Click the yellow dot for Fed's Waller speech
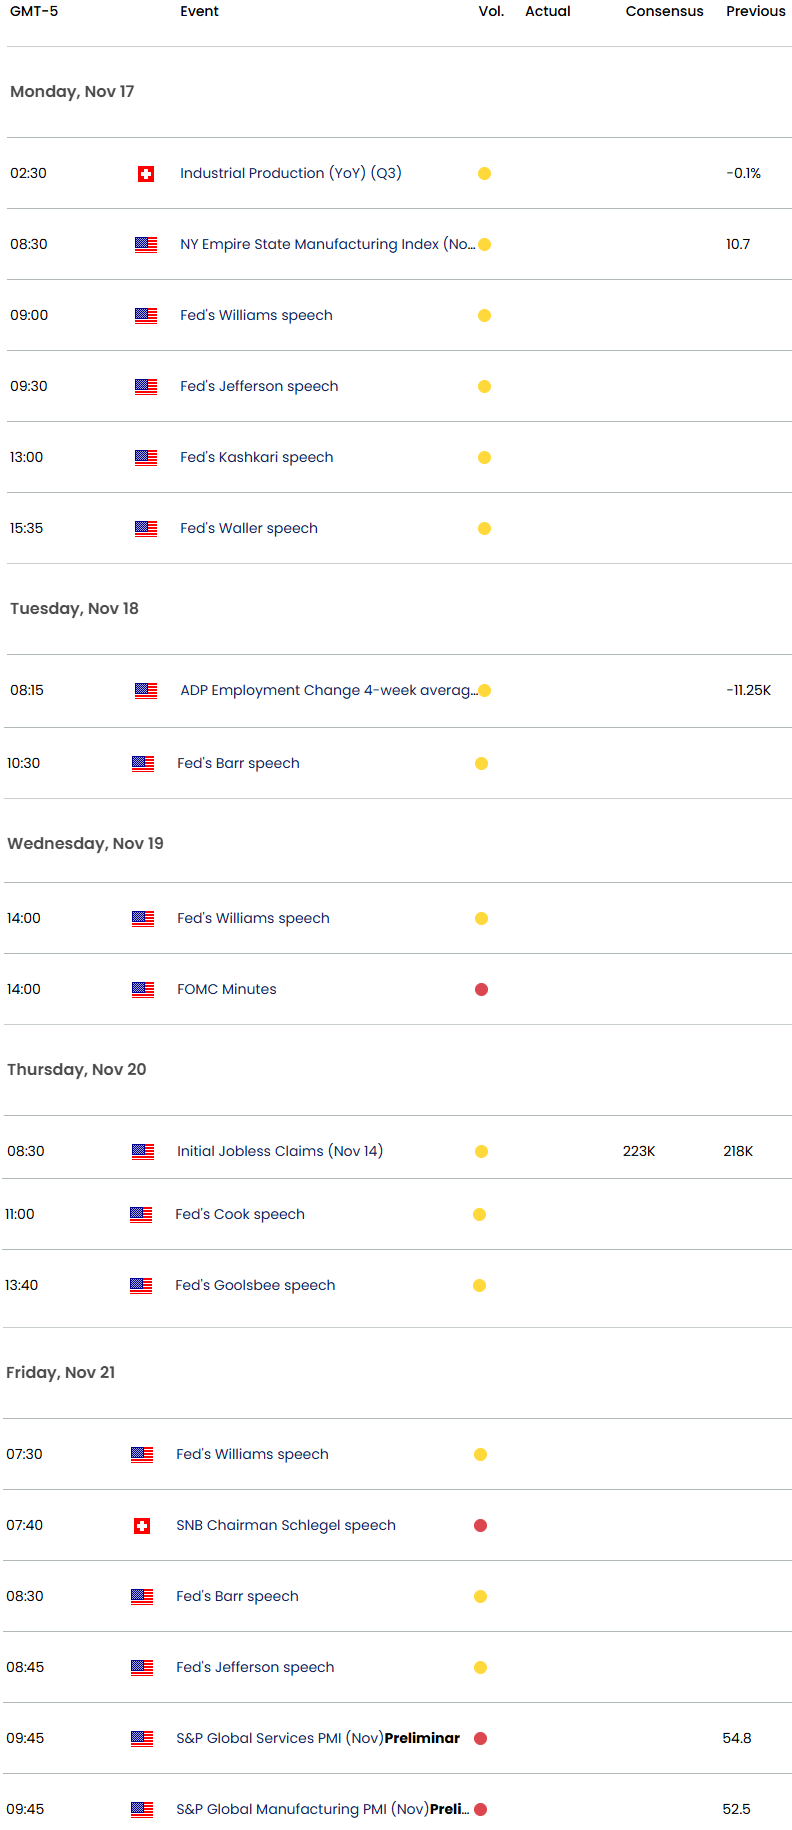This screenshot has height=1830, width=792. click(484, 529)
